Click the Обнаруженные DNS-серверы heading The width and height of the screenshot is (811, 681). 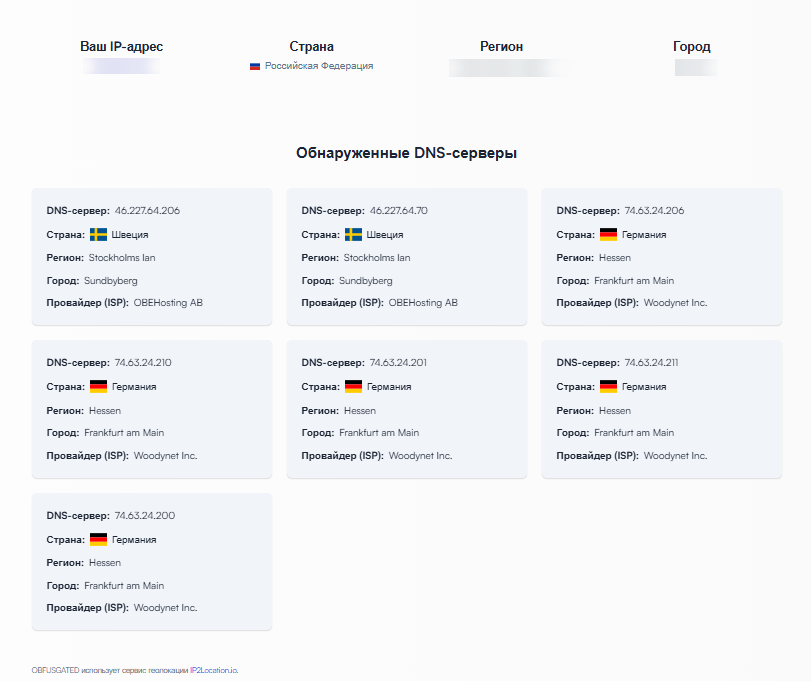tap(406, 154)
